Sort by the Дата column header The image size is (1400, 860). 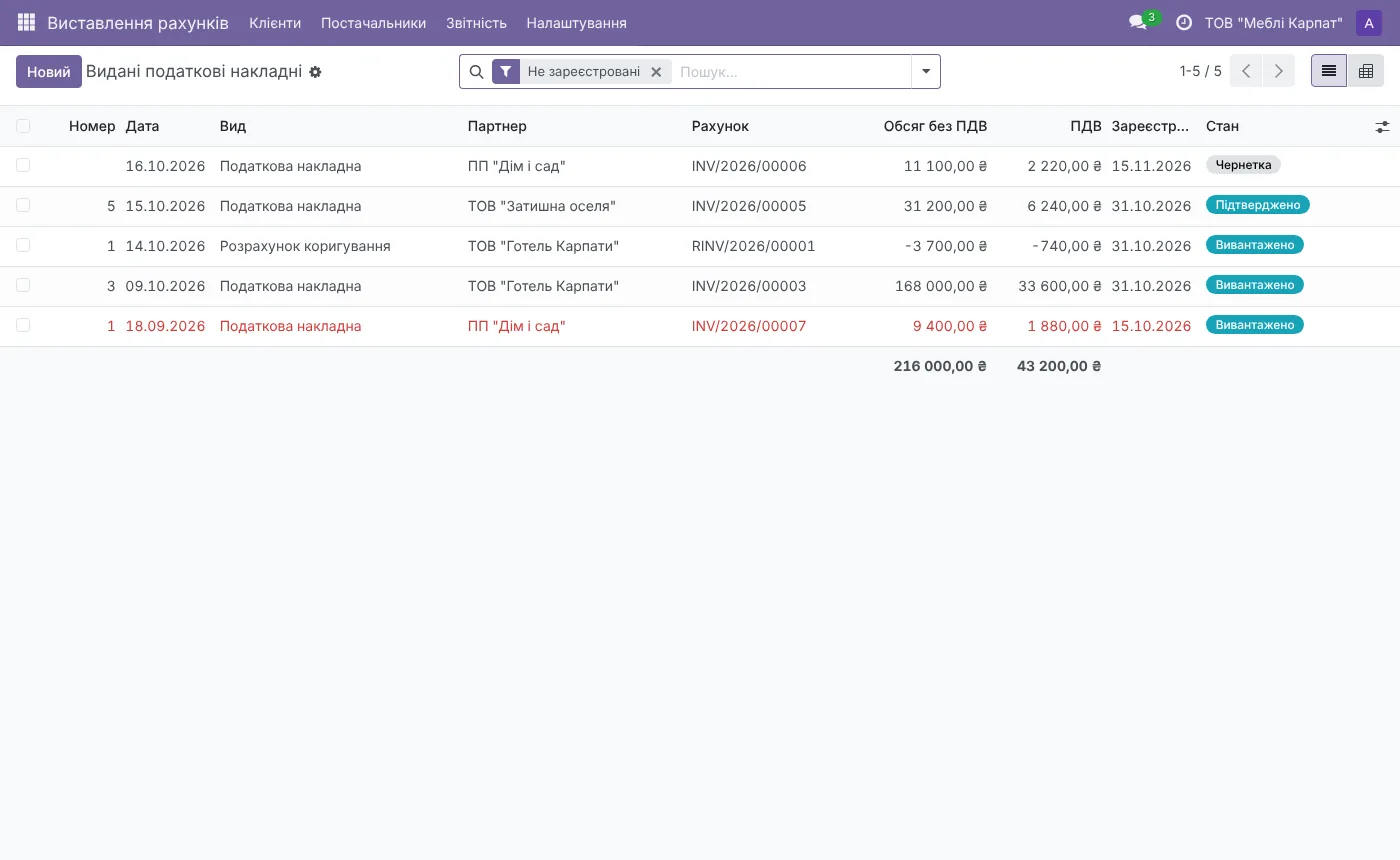click(142, 126)
